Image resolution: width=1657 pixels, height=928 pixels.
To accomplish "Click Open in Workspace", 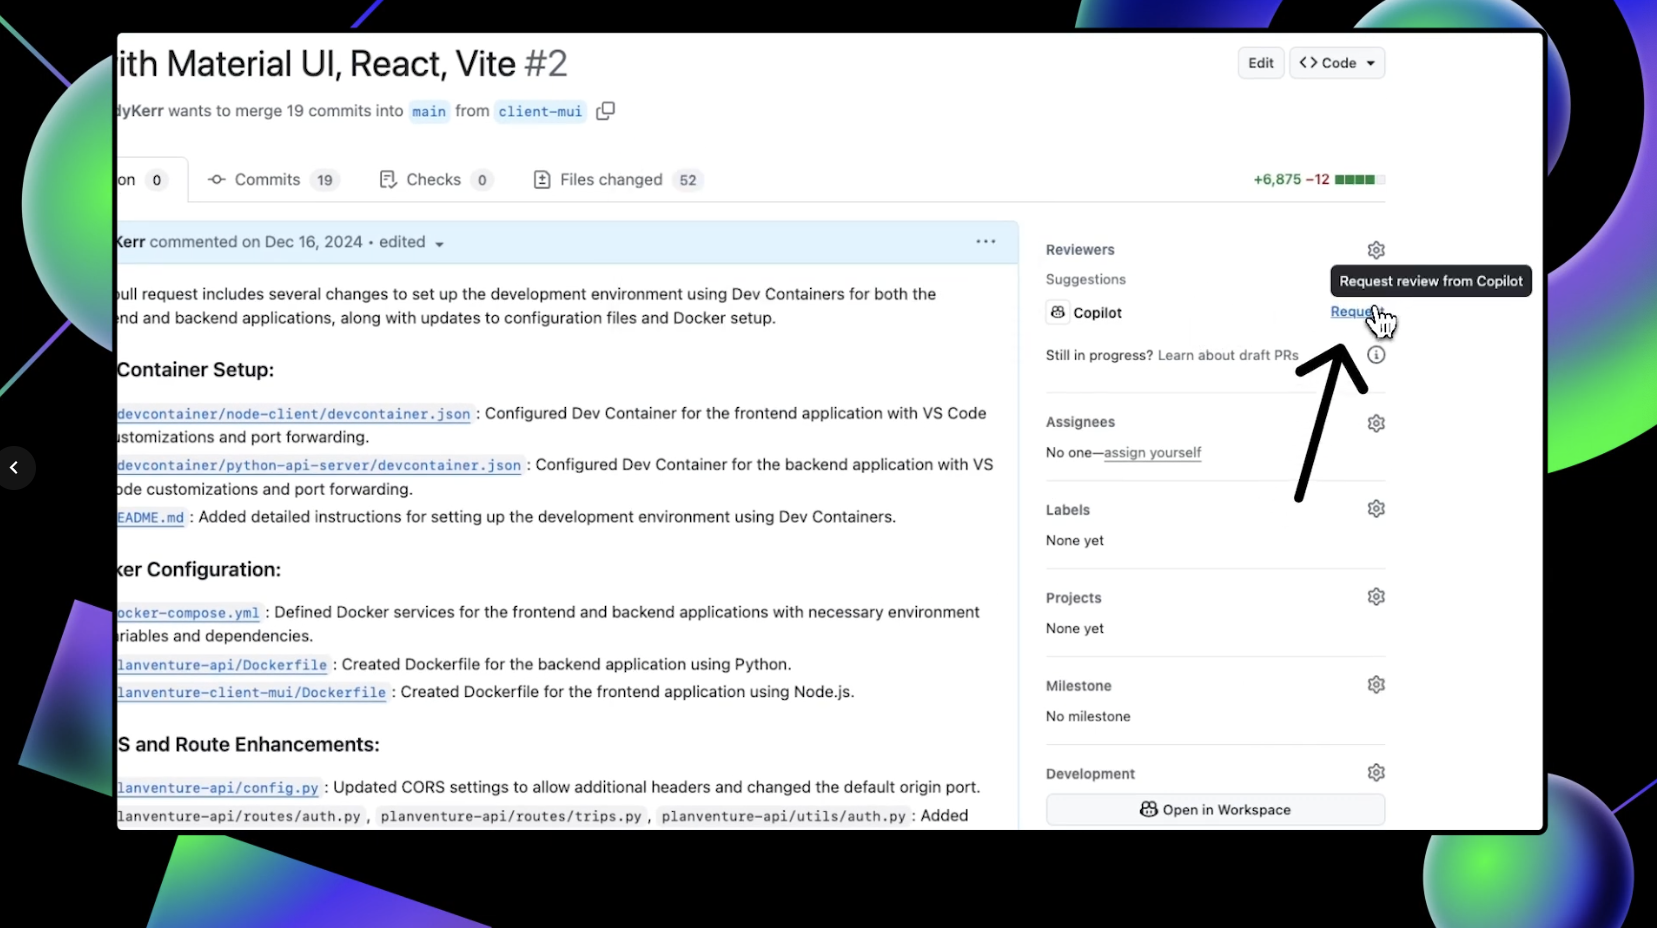I will [x=1214, y=809].
